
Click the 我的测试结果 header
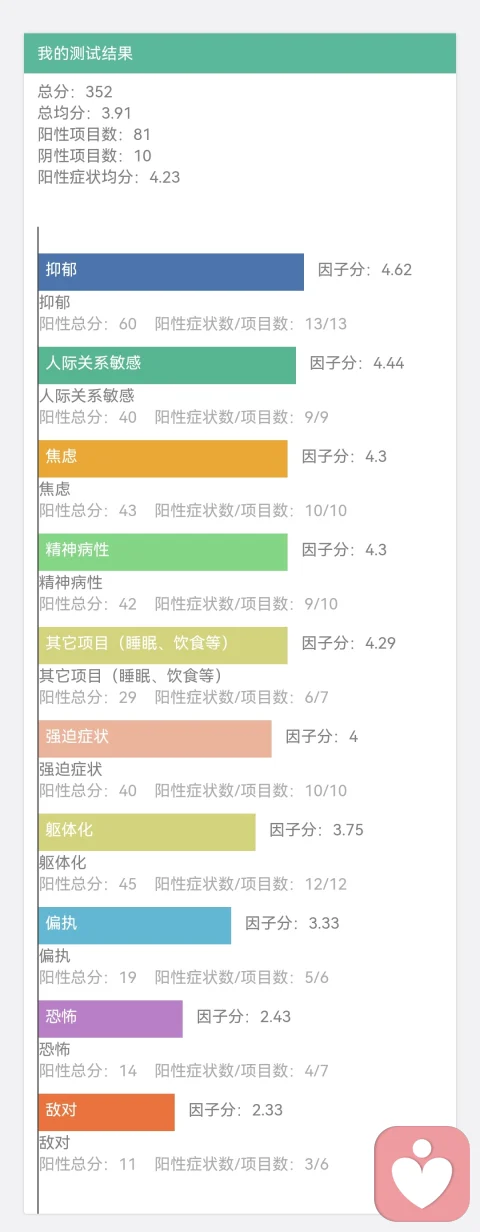click(240, 53)
